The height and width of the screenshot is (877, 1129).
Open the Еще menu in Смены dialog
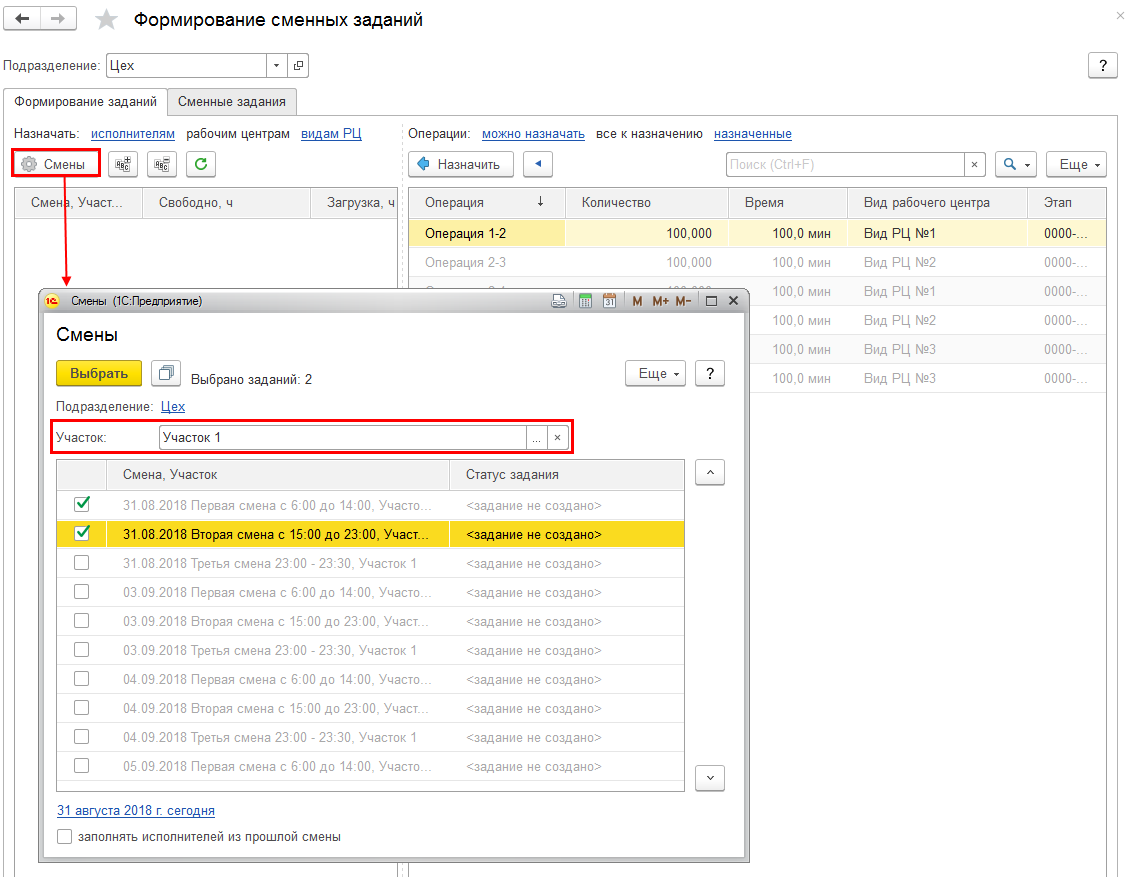tap(655, 373)
